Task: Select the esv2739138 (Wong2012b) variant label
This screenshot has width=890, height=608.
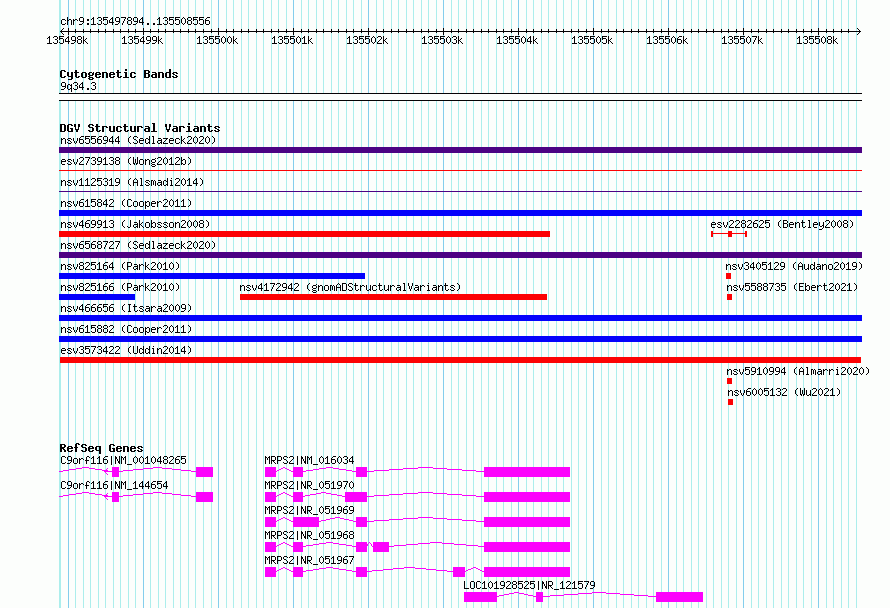Action: pyautogui.click(x=126, y=161)
